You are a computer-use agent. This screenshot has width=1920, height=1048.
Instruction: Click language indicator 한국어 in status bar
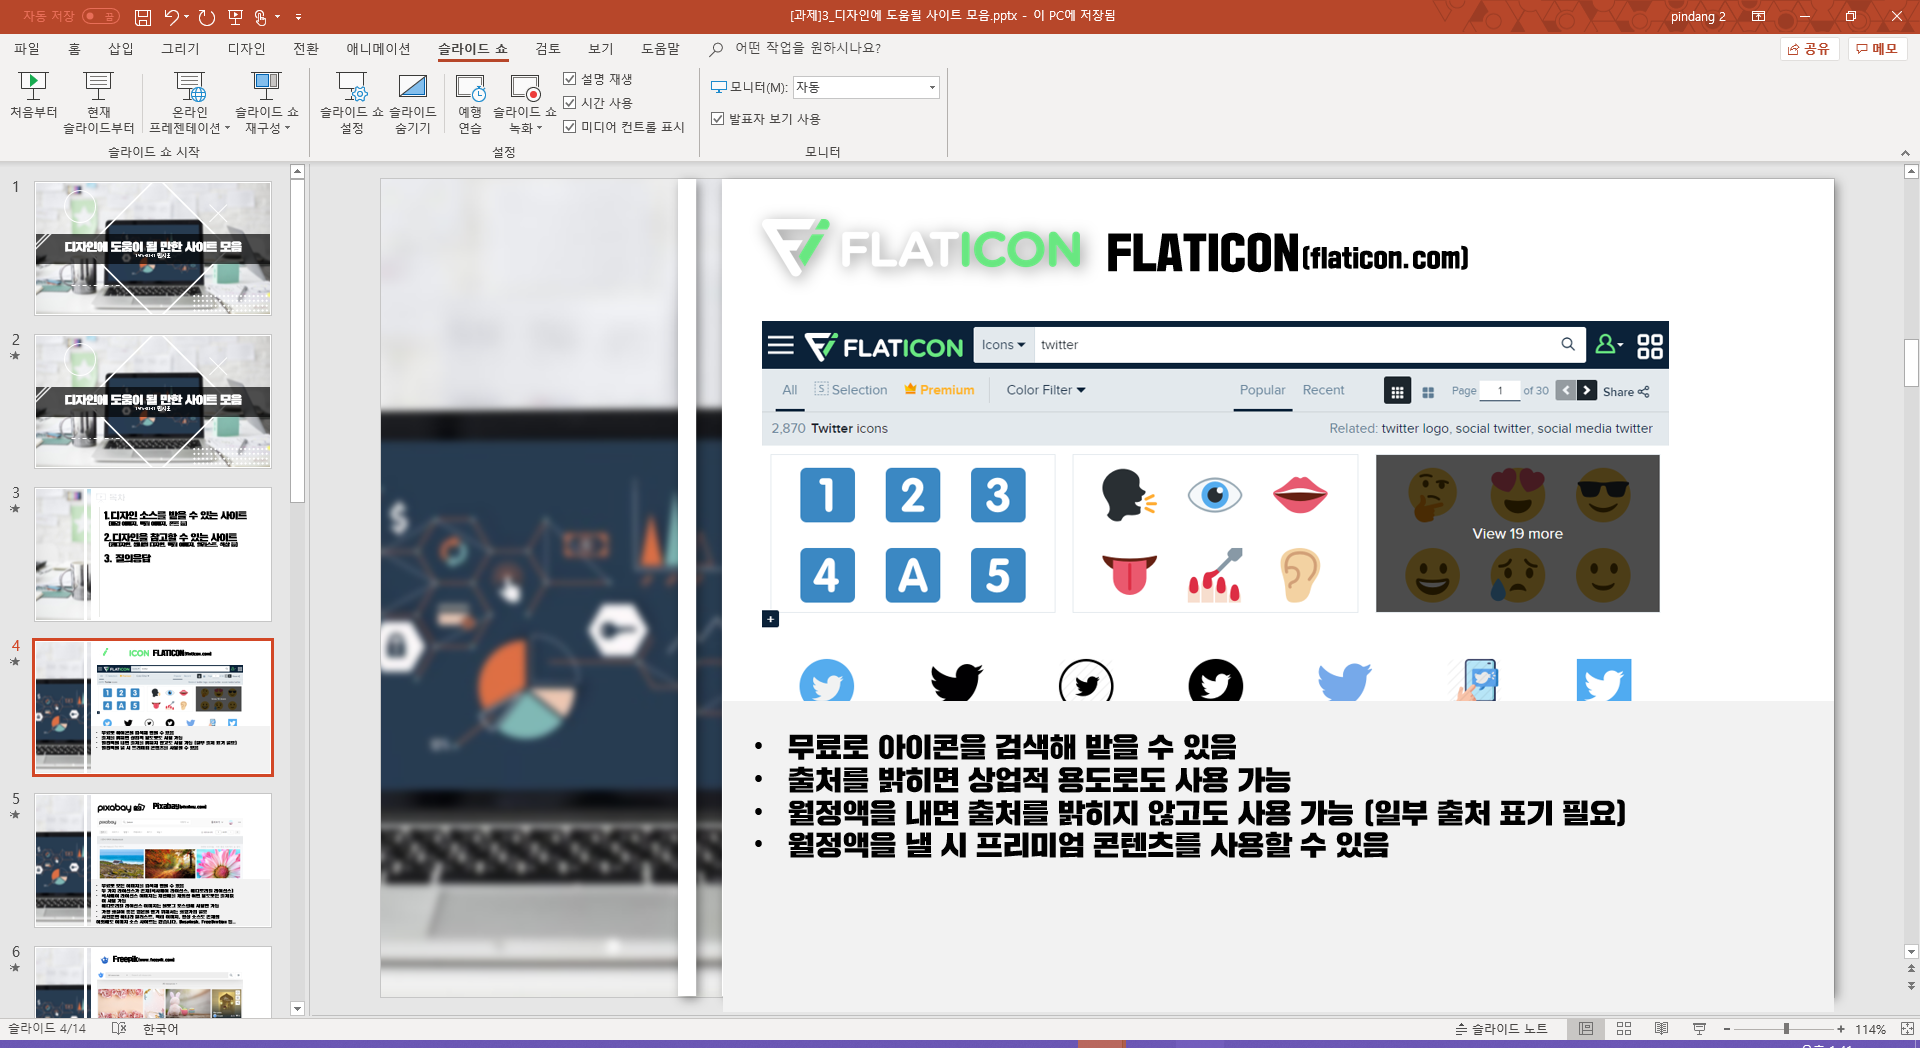(160, 1028)
